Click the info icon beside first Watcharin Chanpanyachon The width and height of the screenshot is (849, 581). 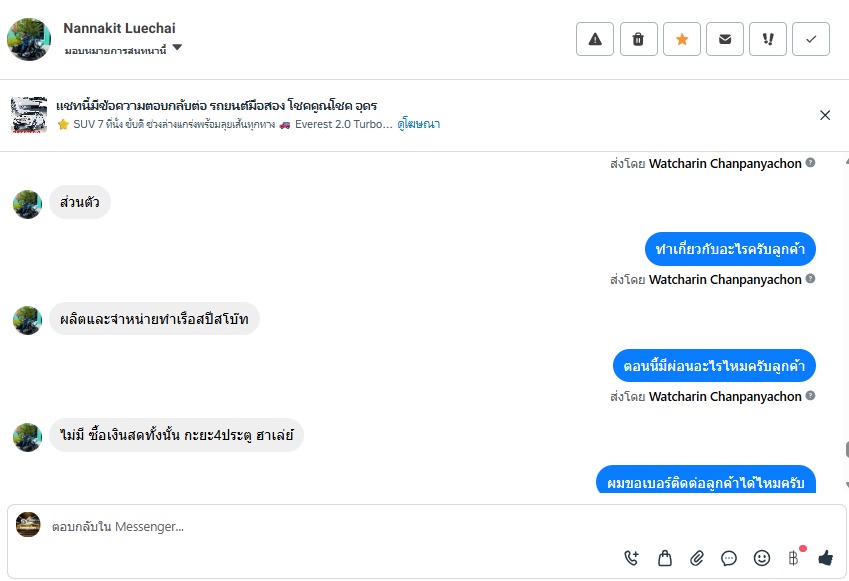pyautogui.click(x=811, y=162)
